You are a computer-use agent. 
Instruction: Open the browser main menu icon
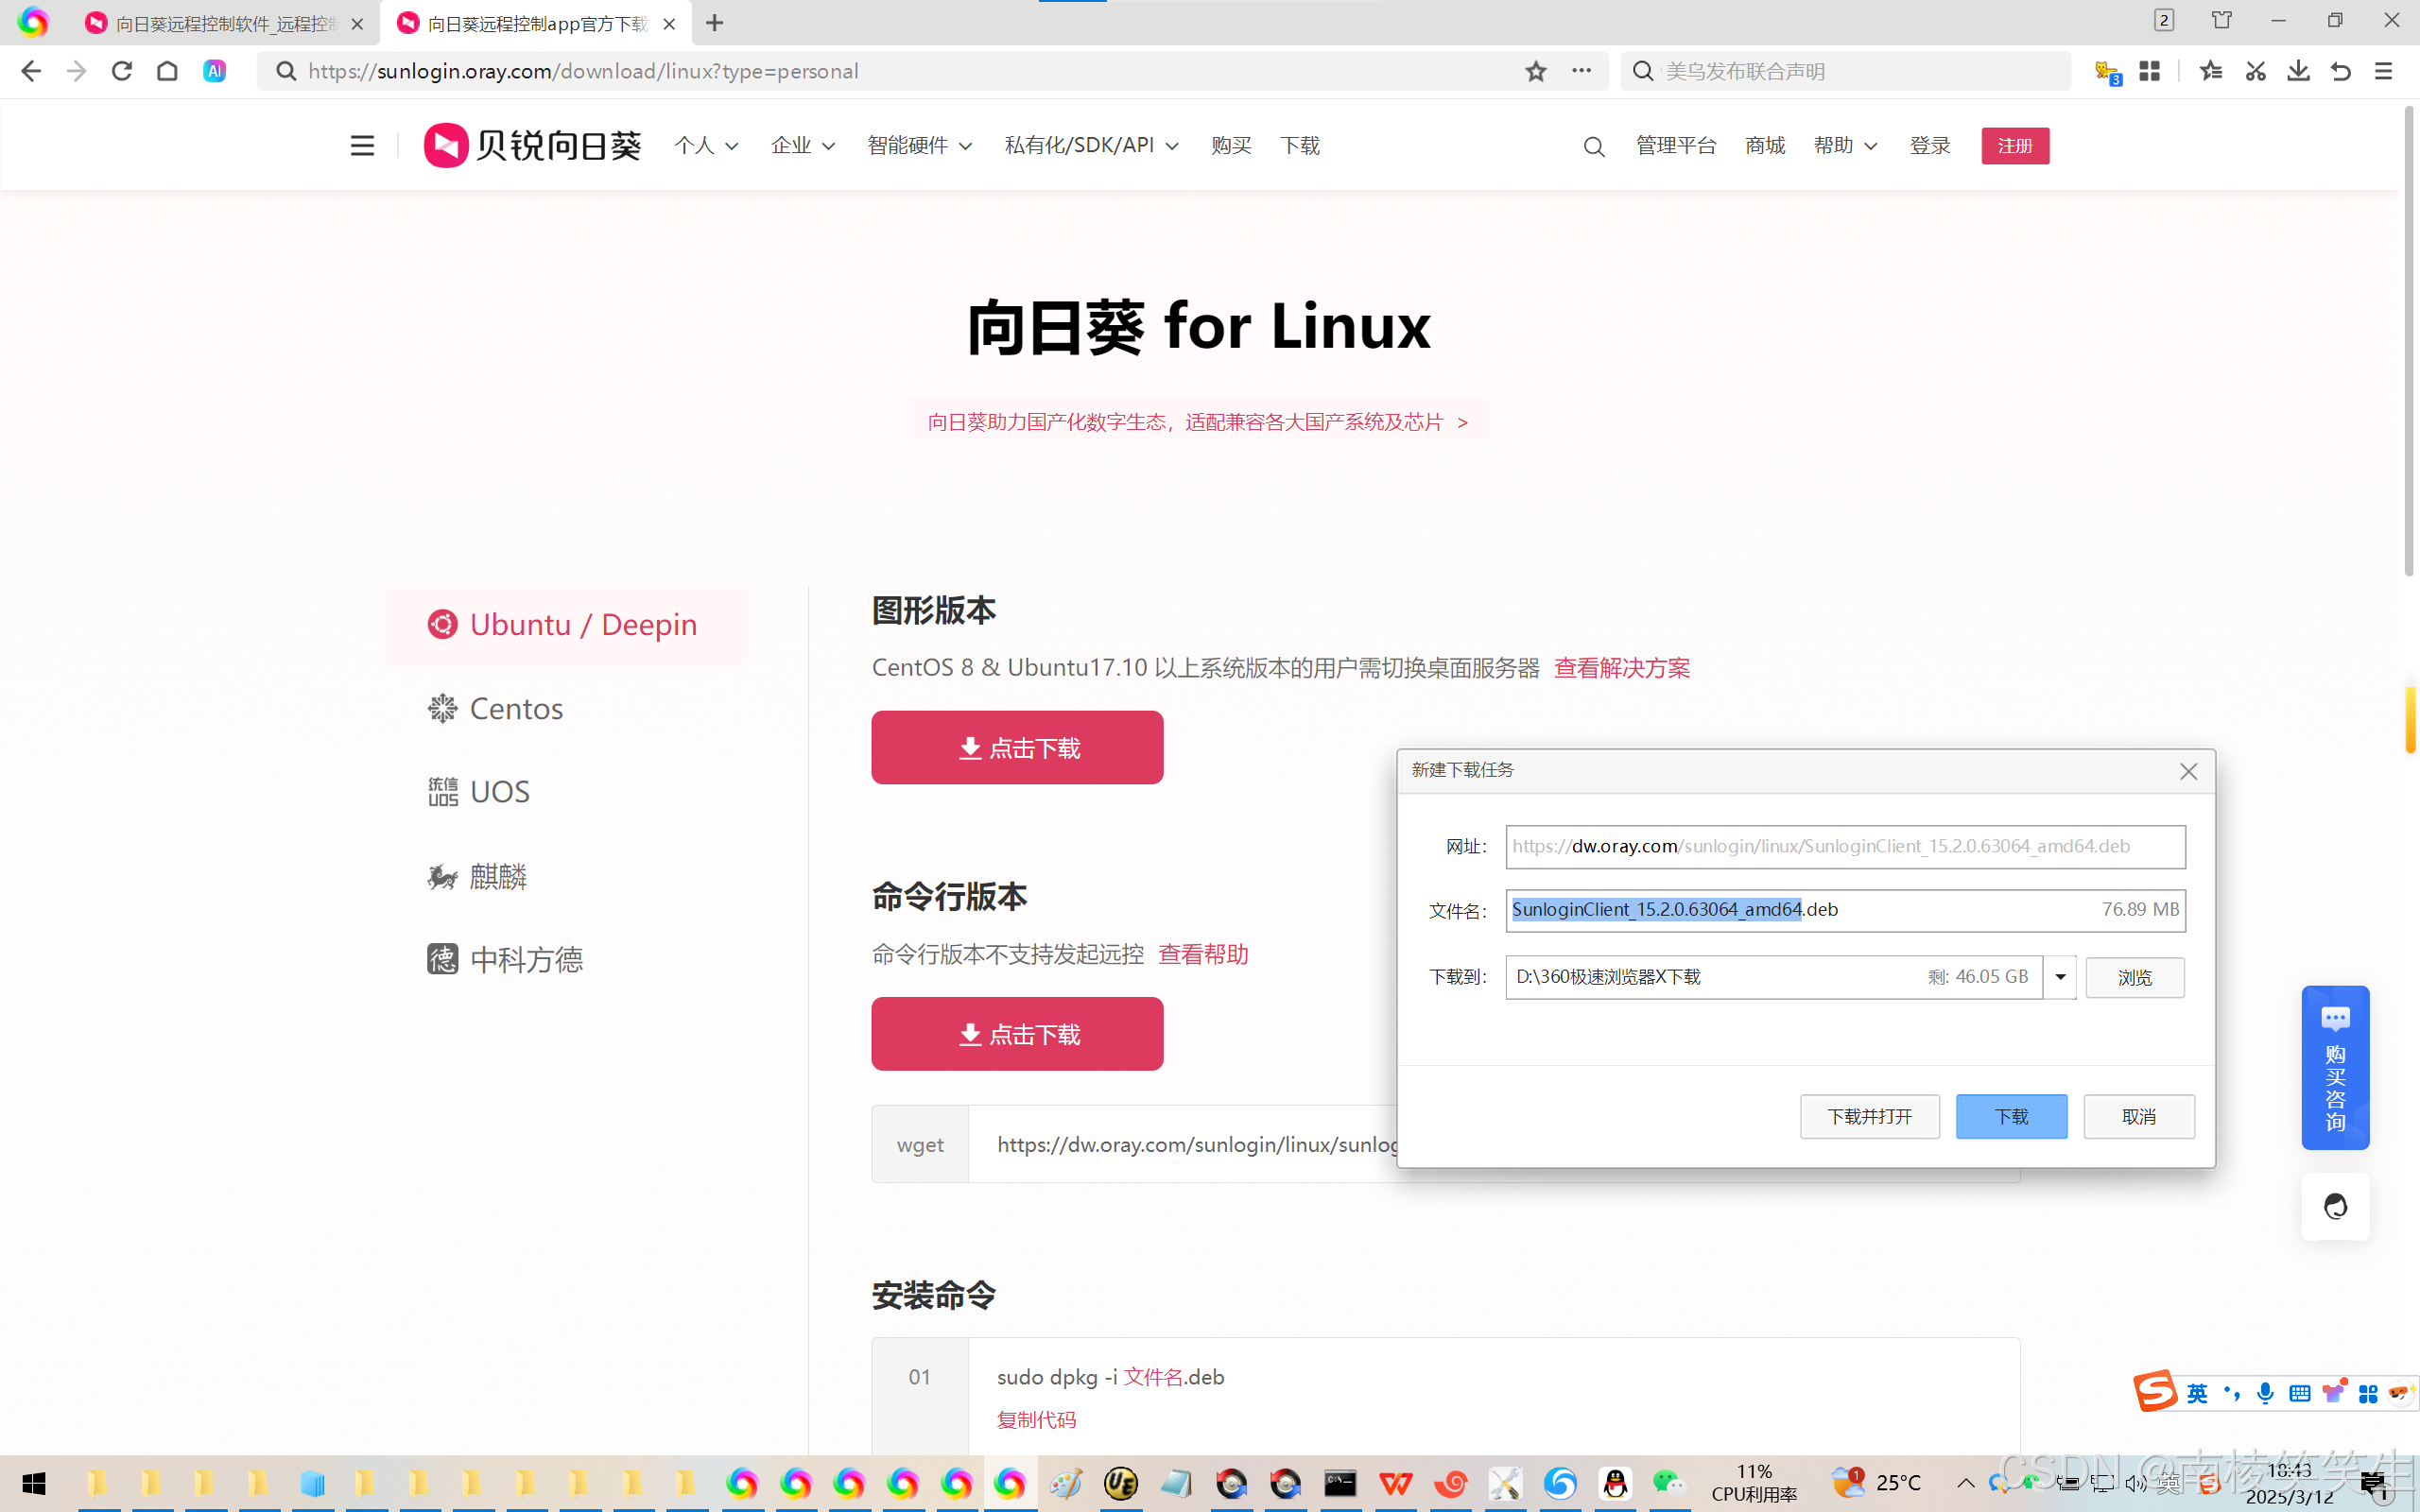(x=2383, y=71)
